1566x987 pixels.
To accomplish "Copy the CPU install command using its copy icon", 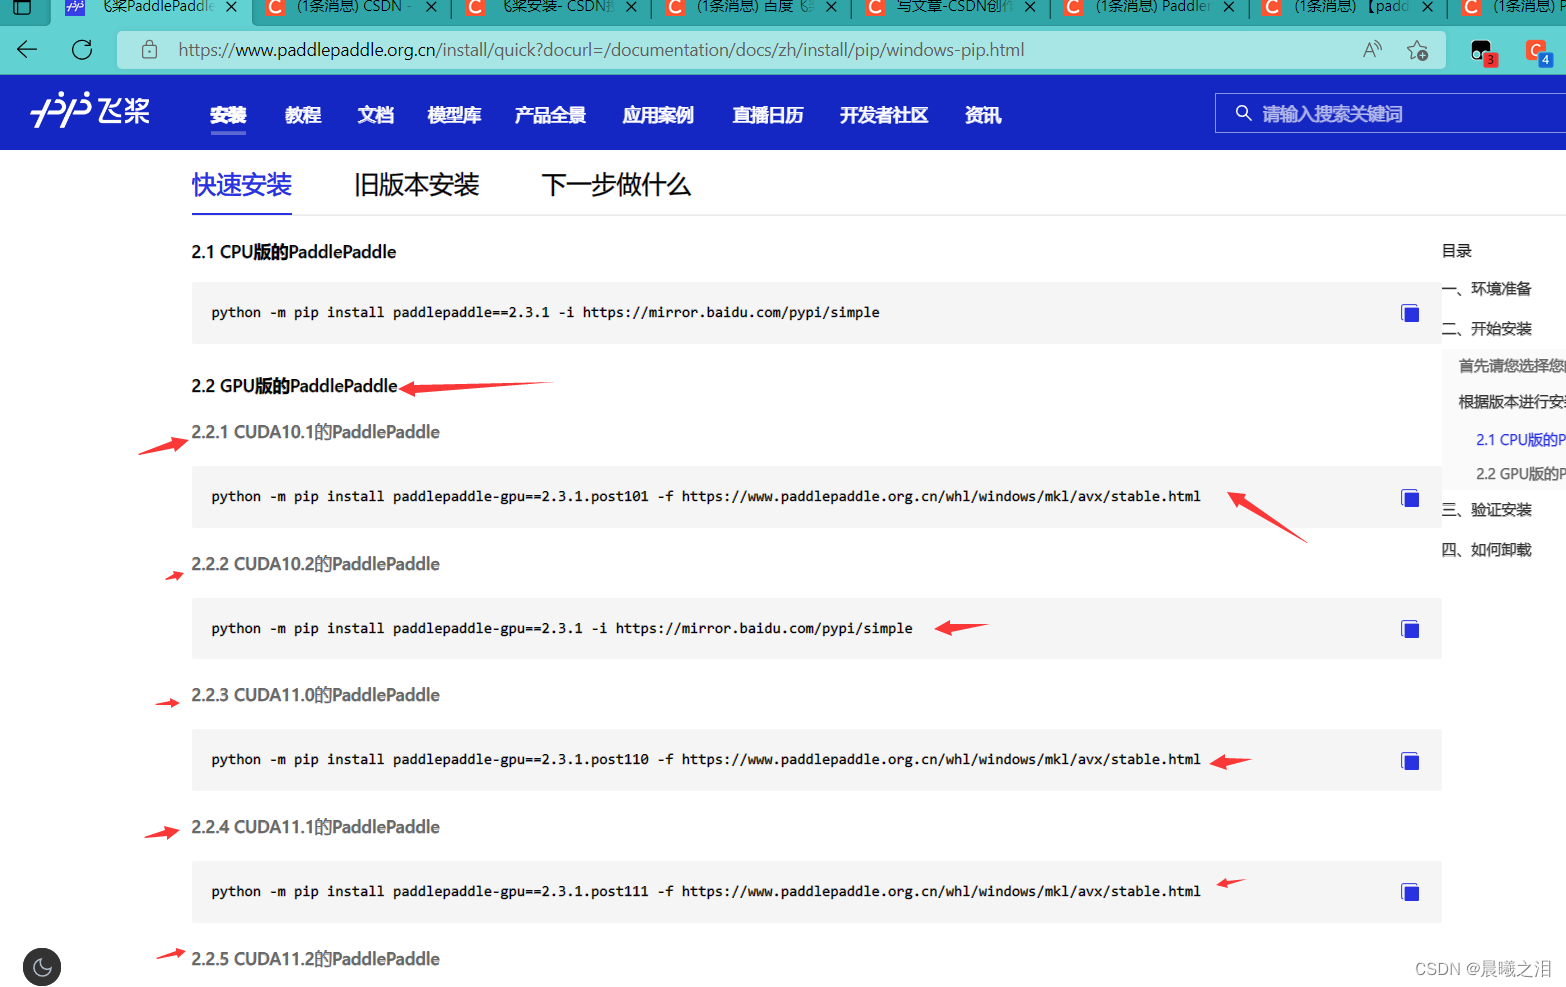I will [x=1410, y=313].
